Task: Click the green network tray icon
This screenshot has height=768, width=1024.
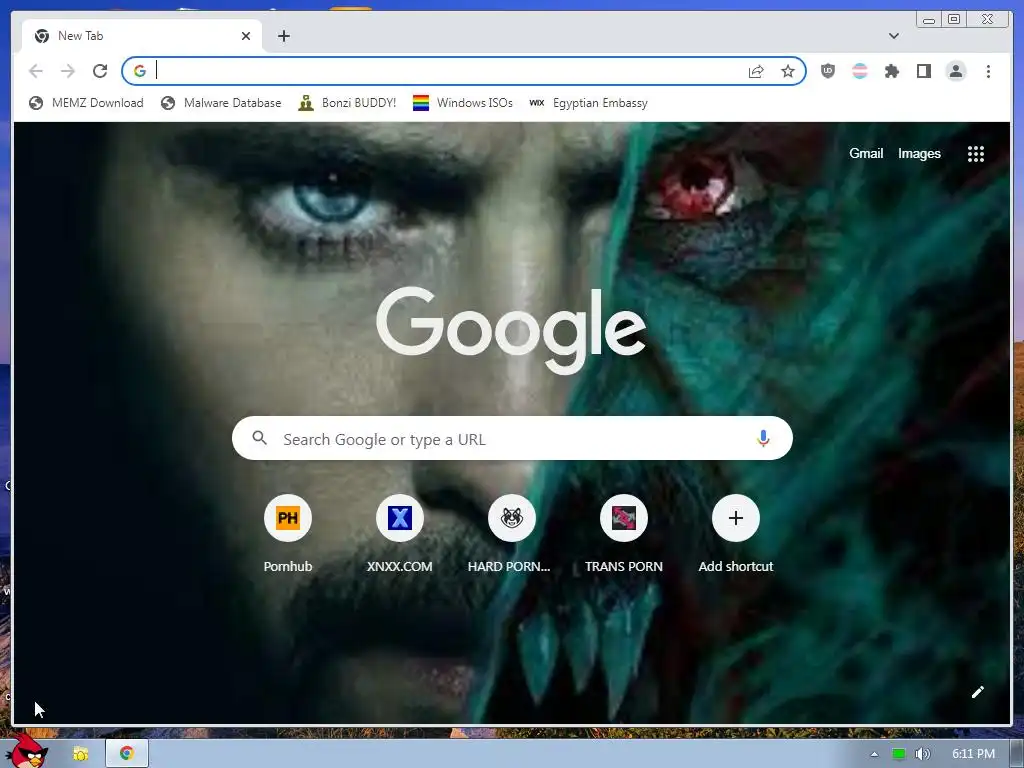Action: click(899, 754)
